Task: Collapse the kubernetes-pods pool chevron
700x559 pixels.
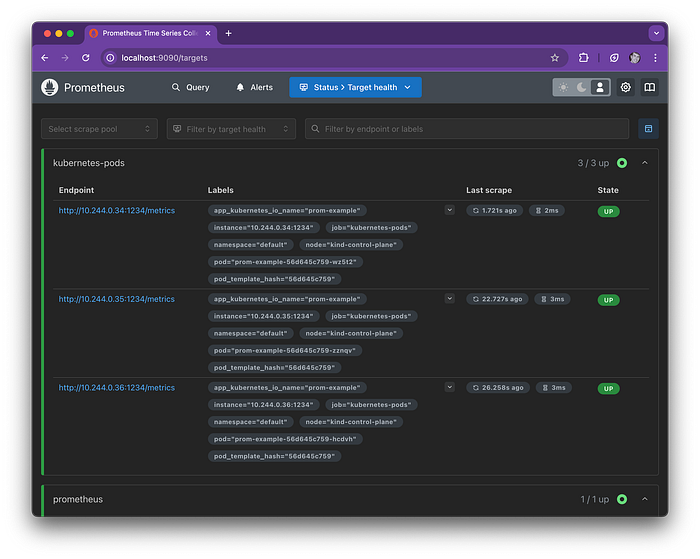Action: 645,163
